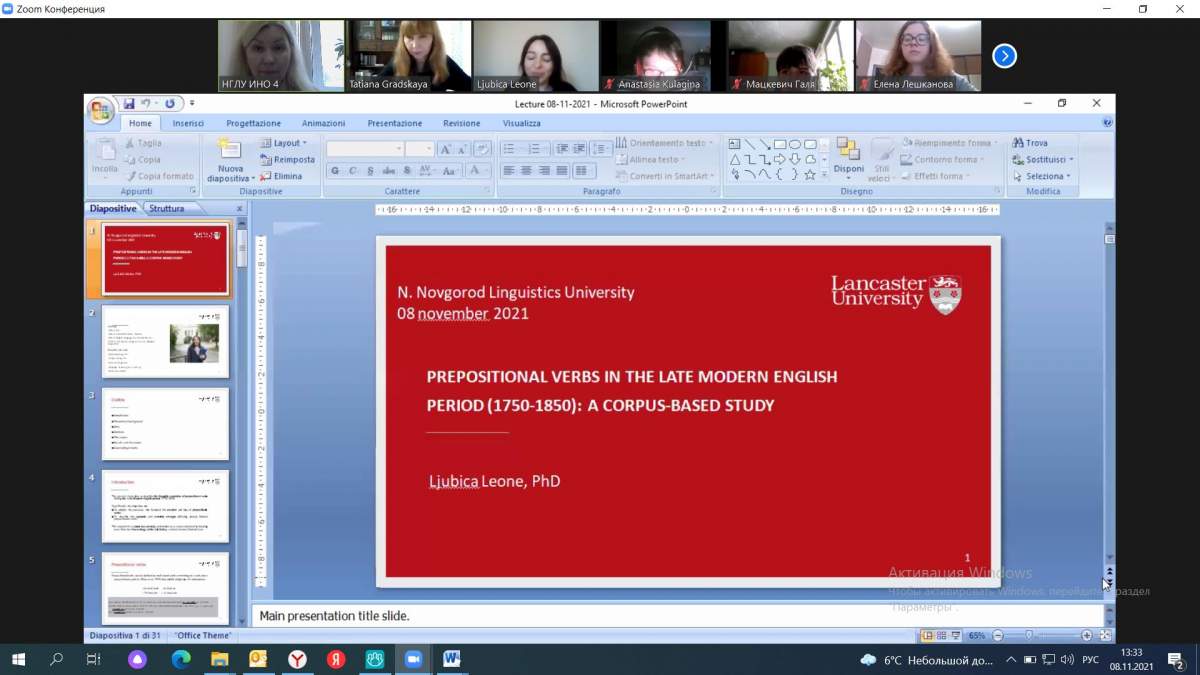Toggle text shadow formatting
1200x675 pixels.
pyautogui.click(x=406, y=171)
